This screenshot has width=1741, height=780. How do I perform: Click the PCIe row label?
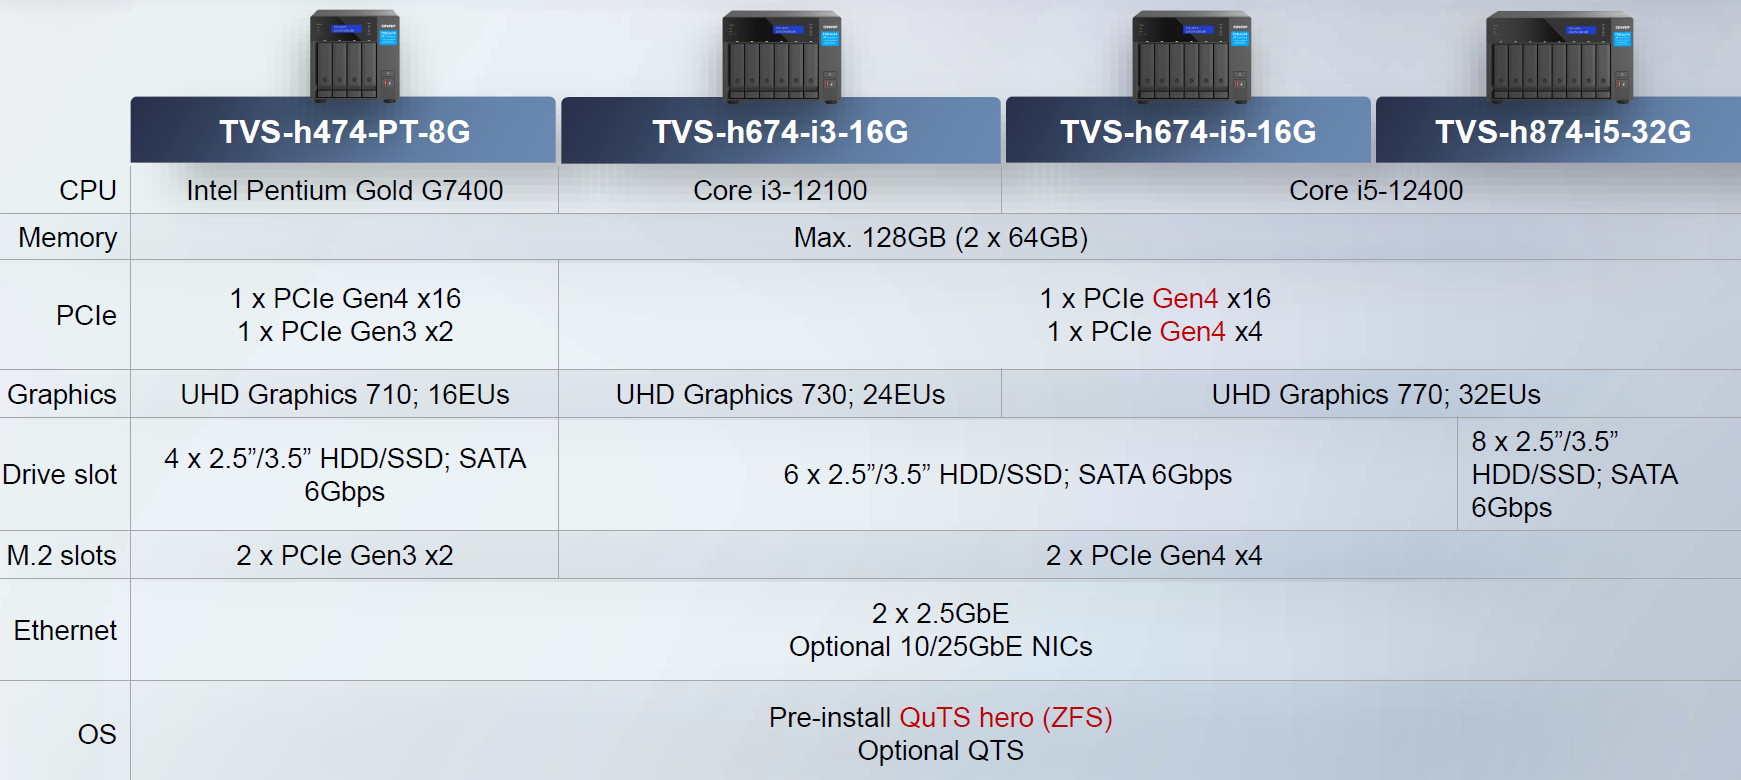86,315
